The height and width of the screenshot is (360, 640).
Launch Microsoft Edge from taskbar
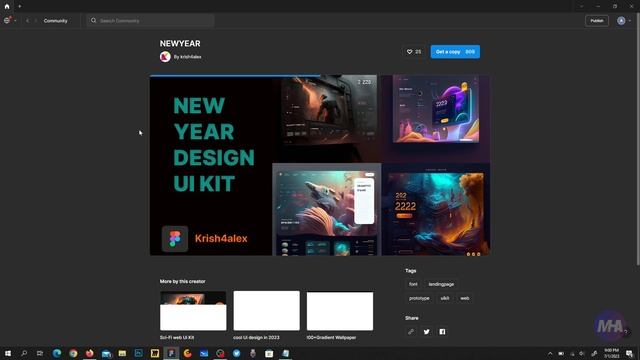coord(57,353)
